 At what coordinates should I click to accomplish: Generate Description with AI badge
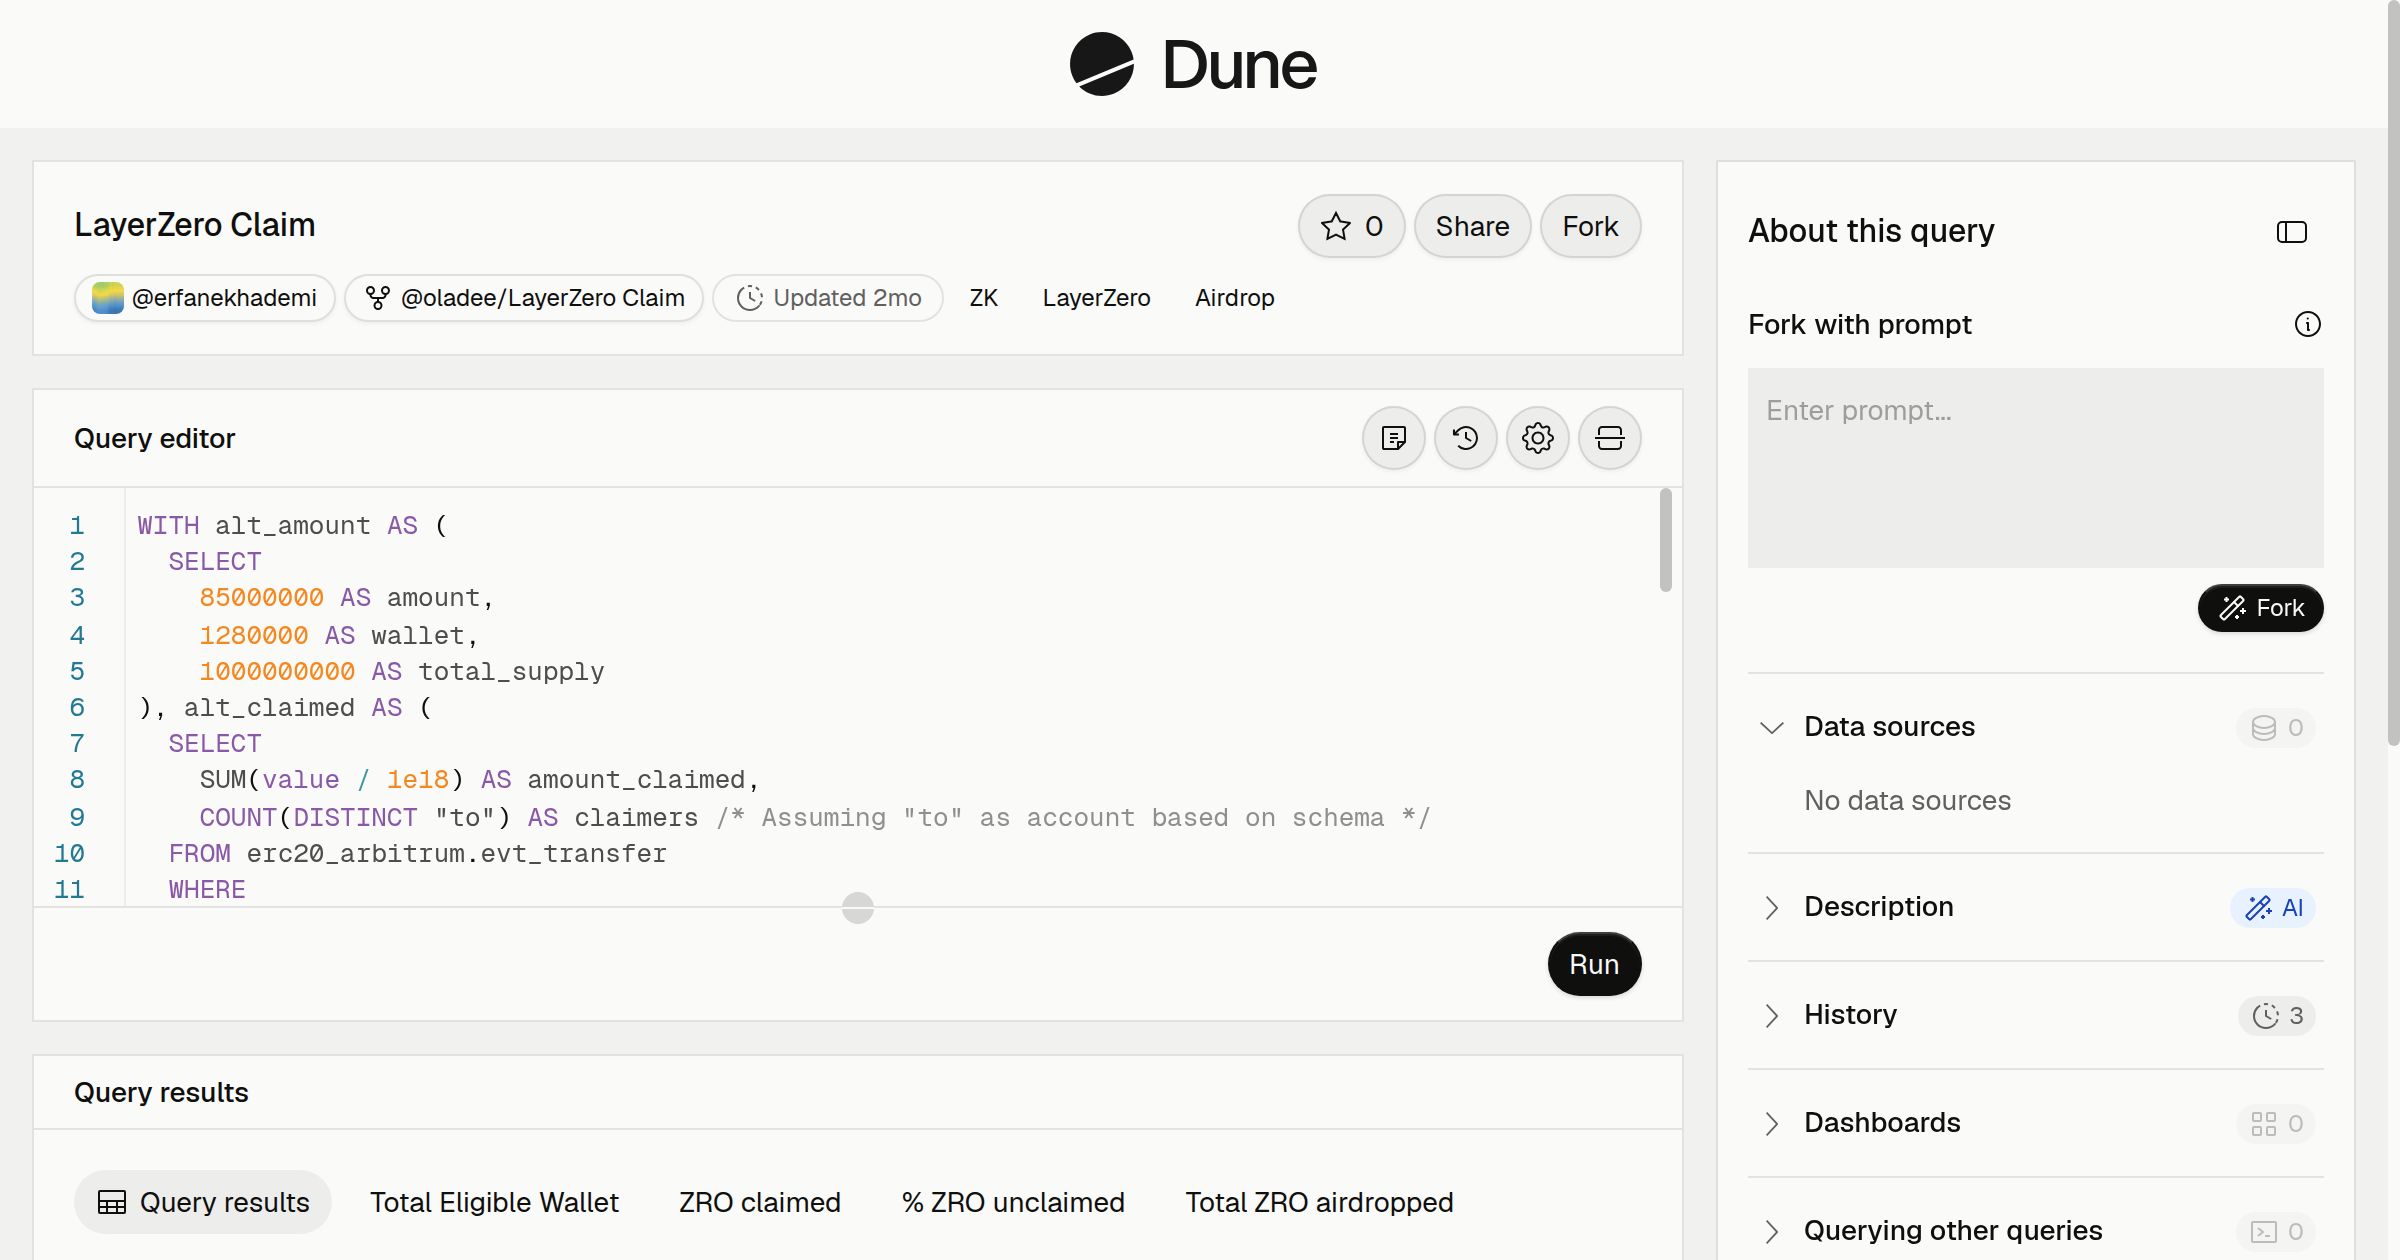2272,907
